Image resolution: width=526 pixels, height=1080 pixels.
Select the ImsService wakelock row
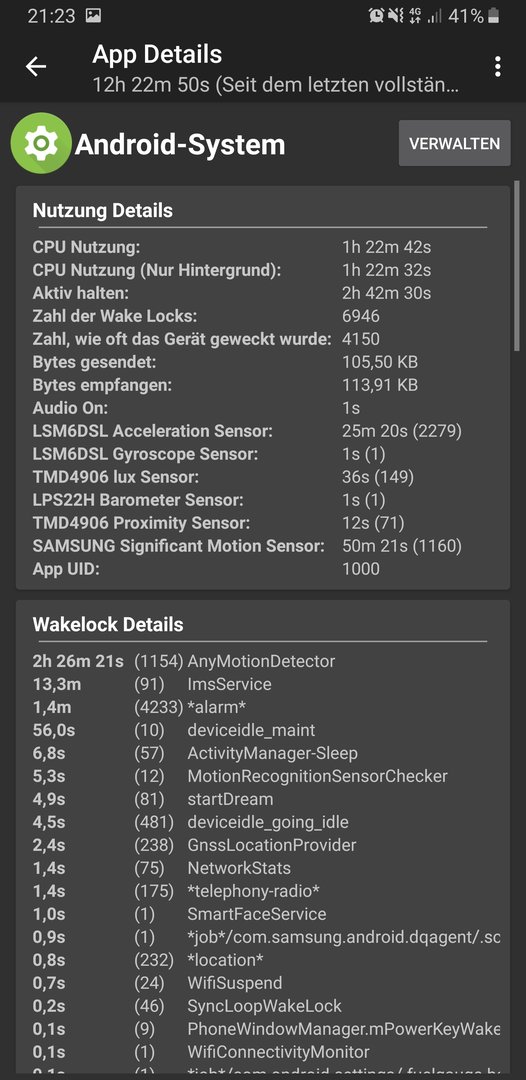point(261,684)
